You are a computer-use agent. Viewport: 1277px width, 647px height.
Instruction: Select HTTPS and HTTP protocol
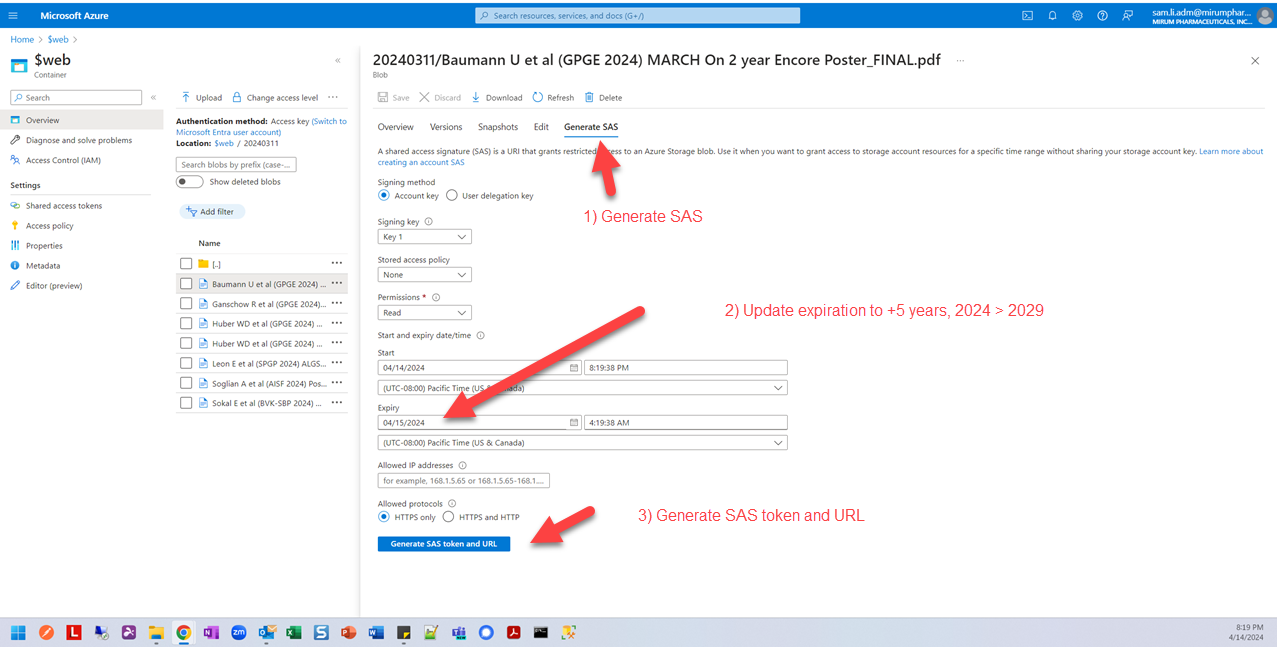tap(449, 517)
